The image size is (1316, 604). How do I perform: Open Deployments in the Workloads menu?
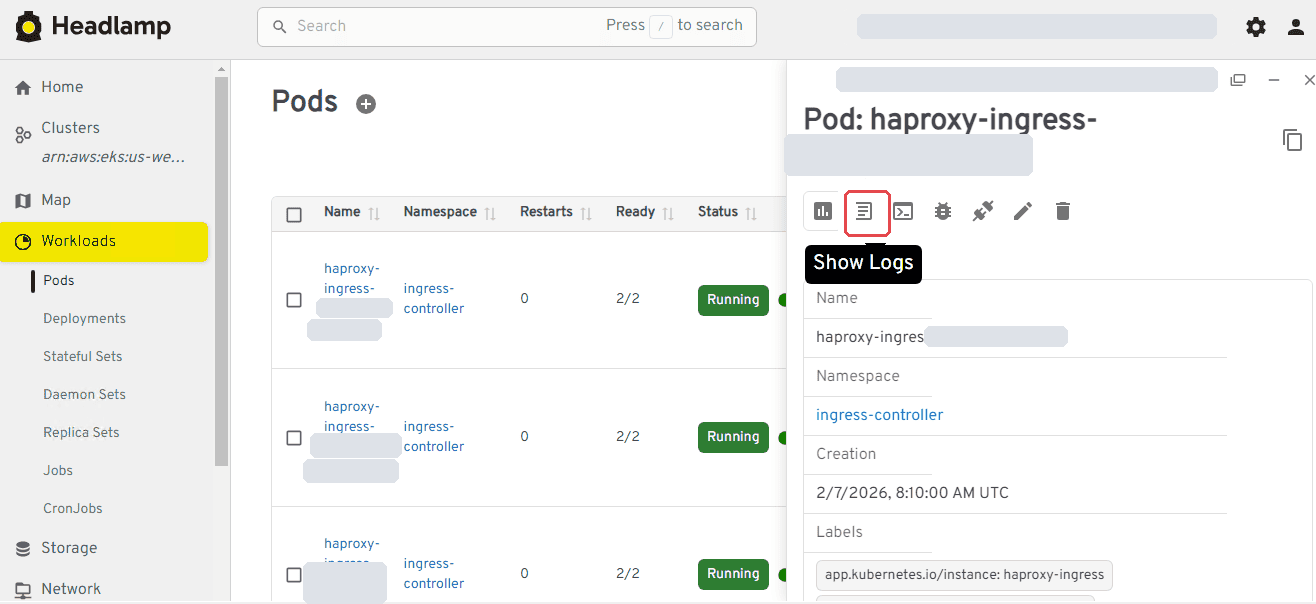point(84,319)
